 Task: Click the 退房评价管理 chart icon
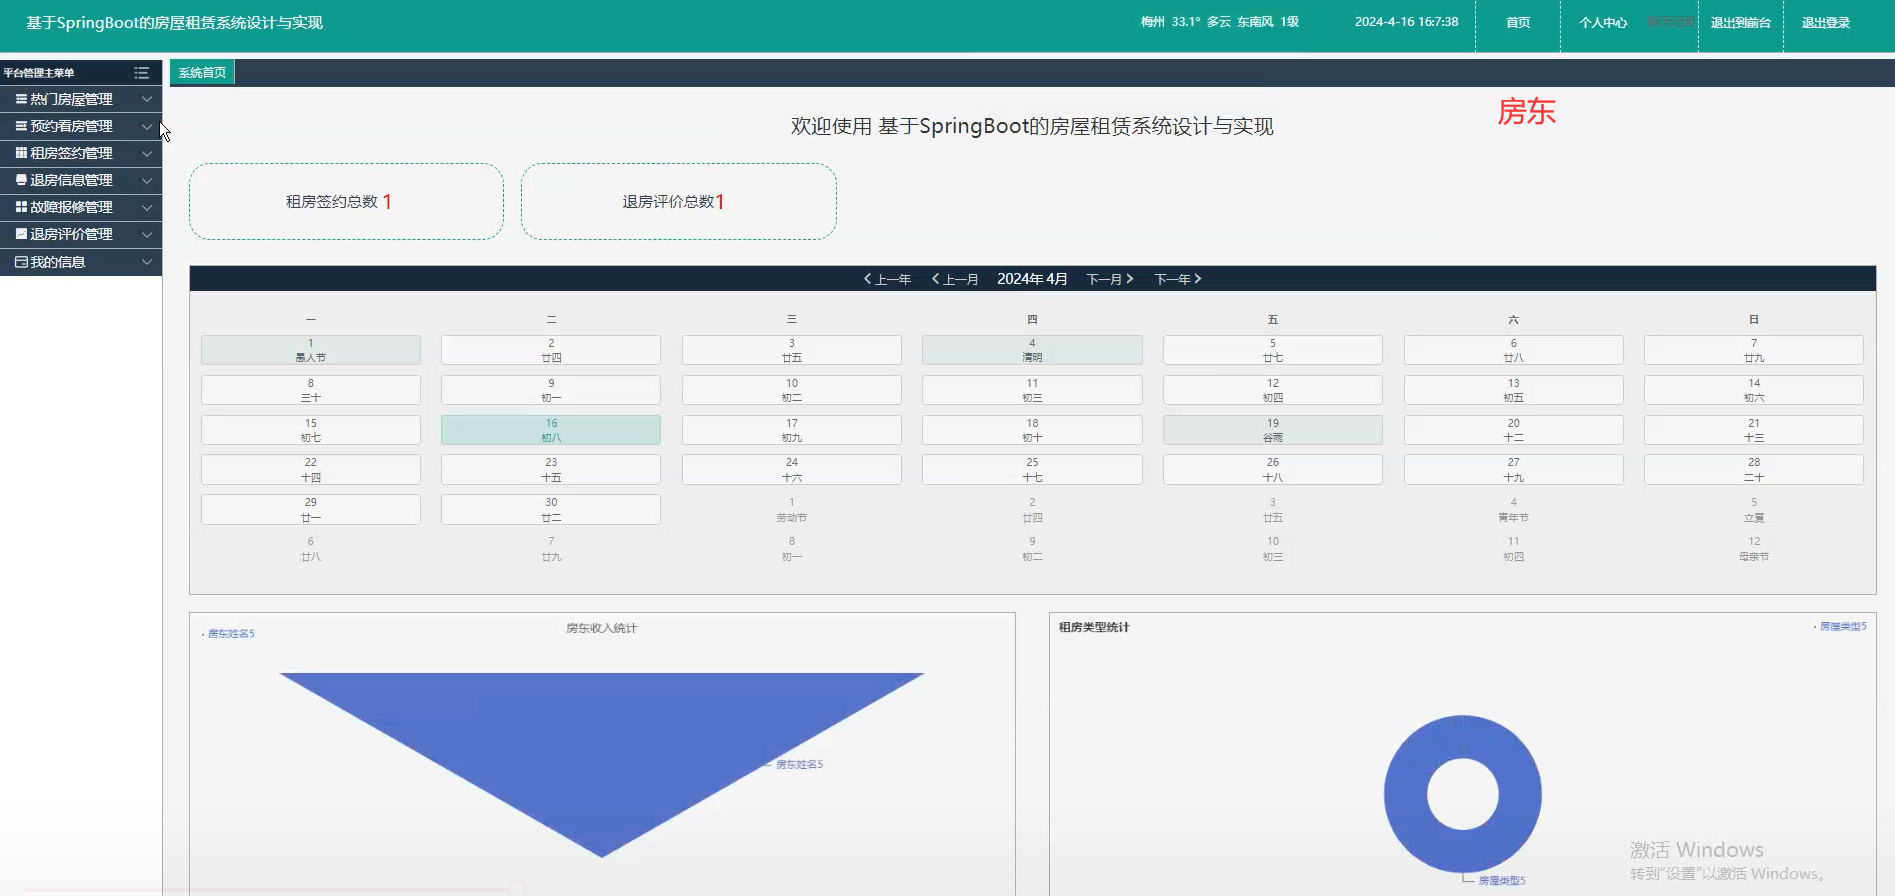pyautogui.click(x=21, y=234)
